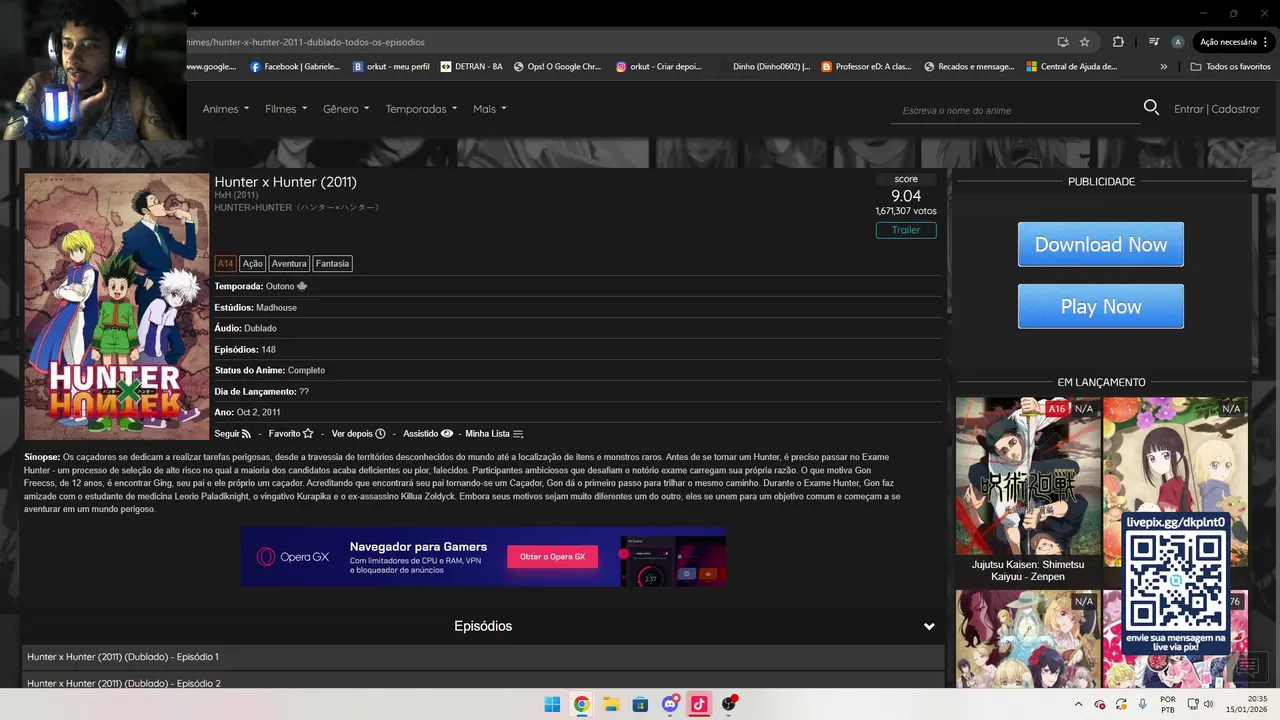Collapse the Episódios section chevron

click(x=929, y=626)
